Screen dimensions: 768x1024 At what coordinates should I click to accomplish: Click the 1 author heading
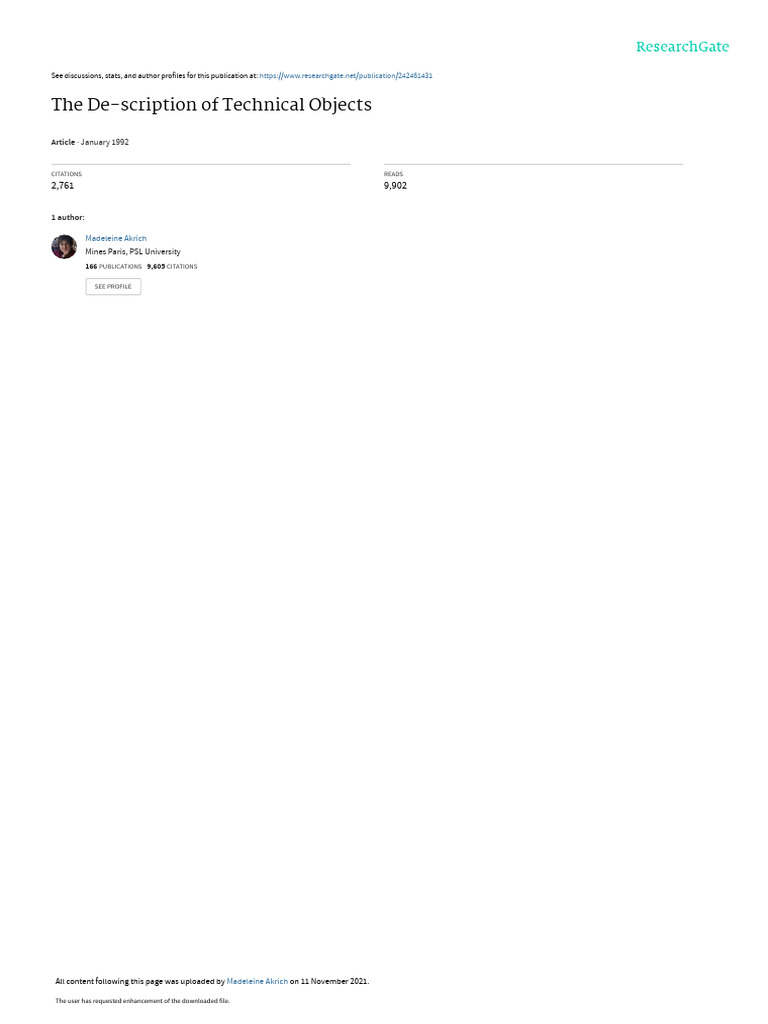click(x=68, y=217)
